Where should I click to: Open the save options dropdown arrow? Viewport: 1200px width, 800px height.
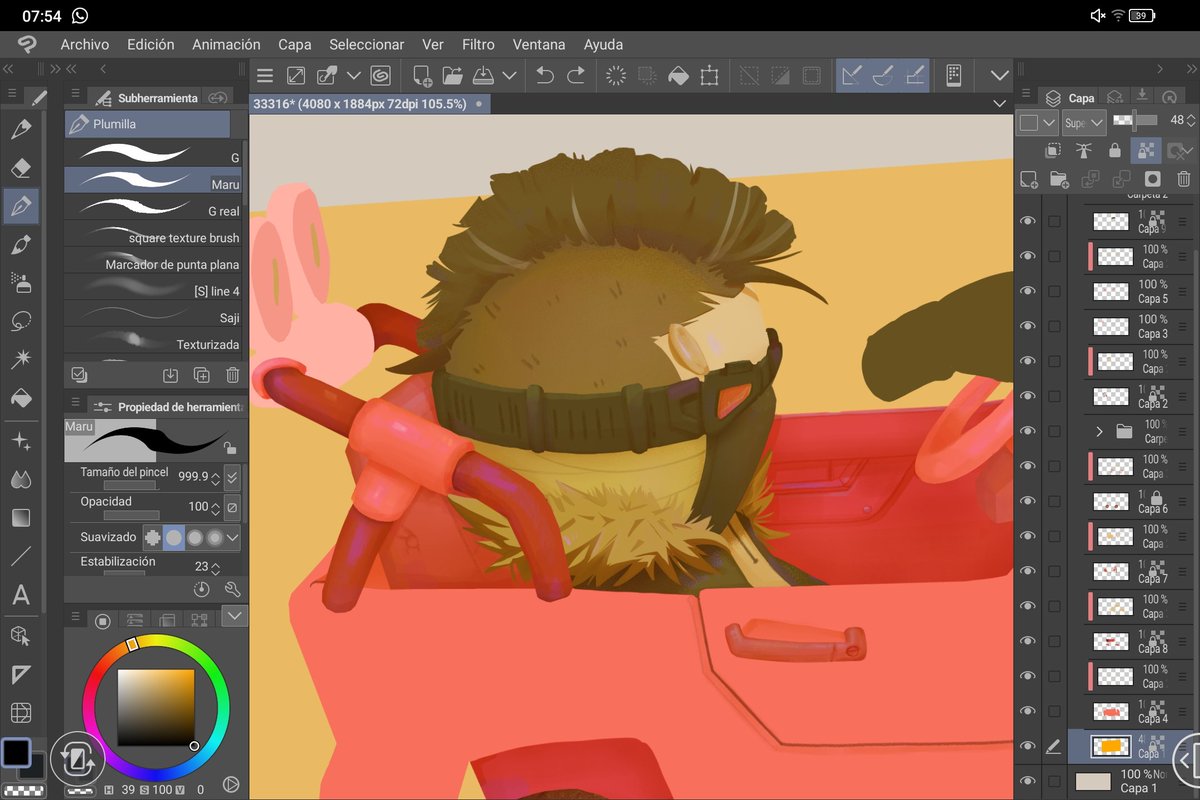click(x=510, y=75)
